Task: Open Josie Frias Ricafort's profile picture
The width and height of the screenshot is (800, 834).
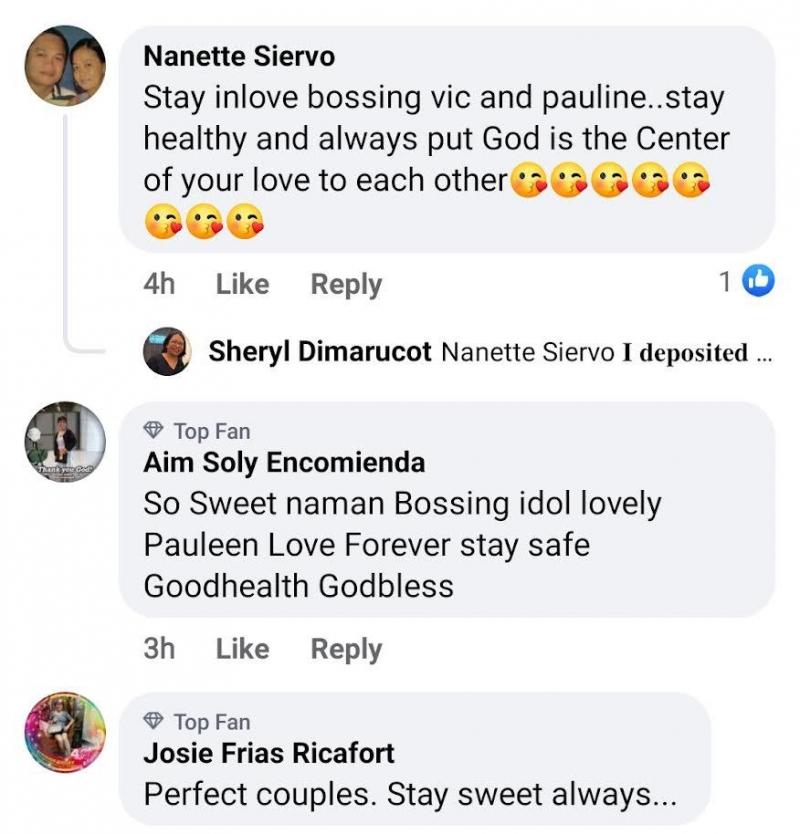Action: [65, 732]
